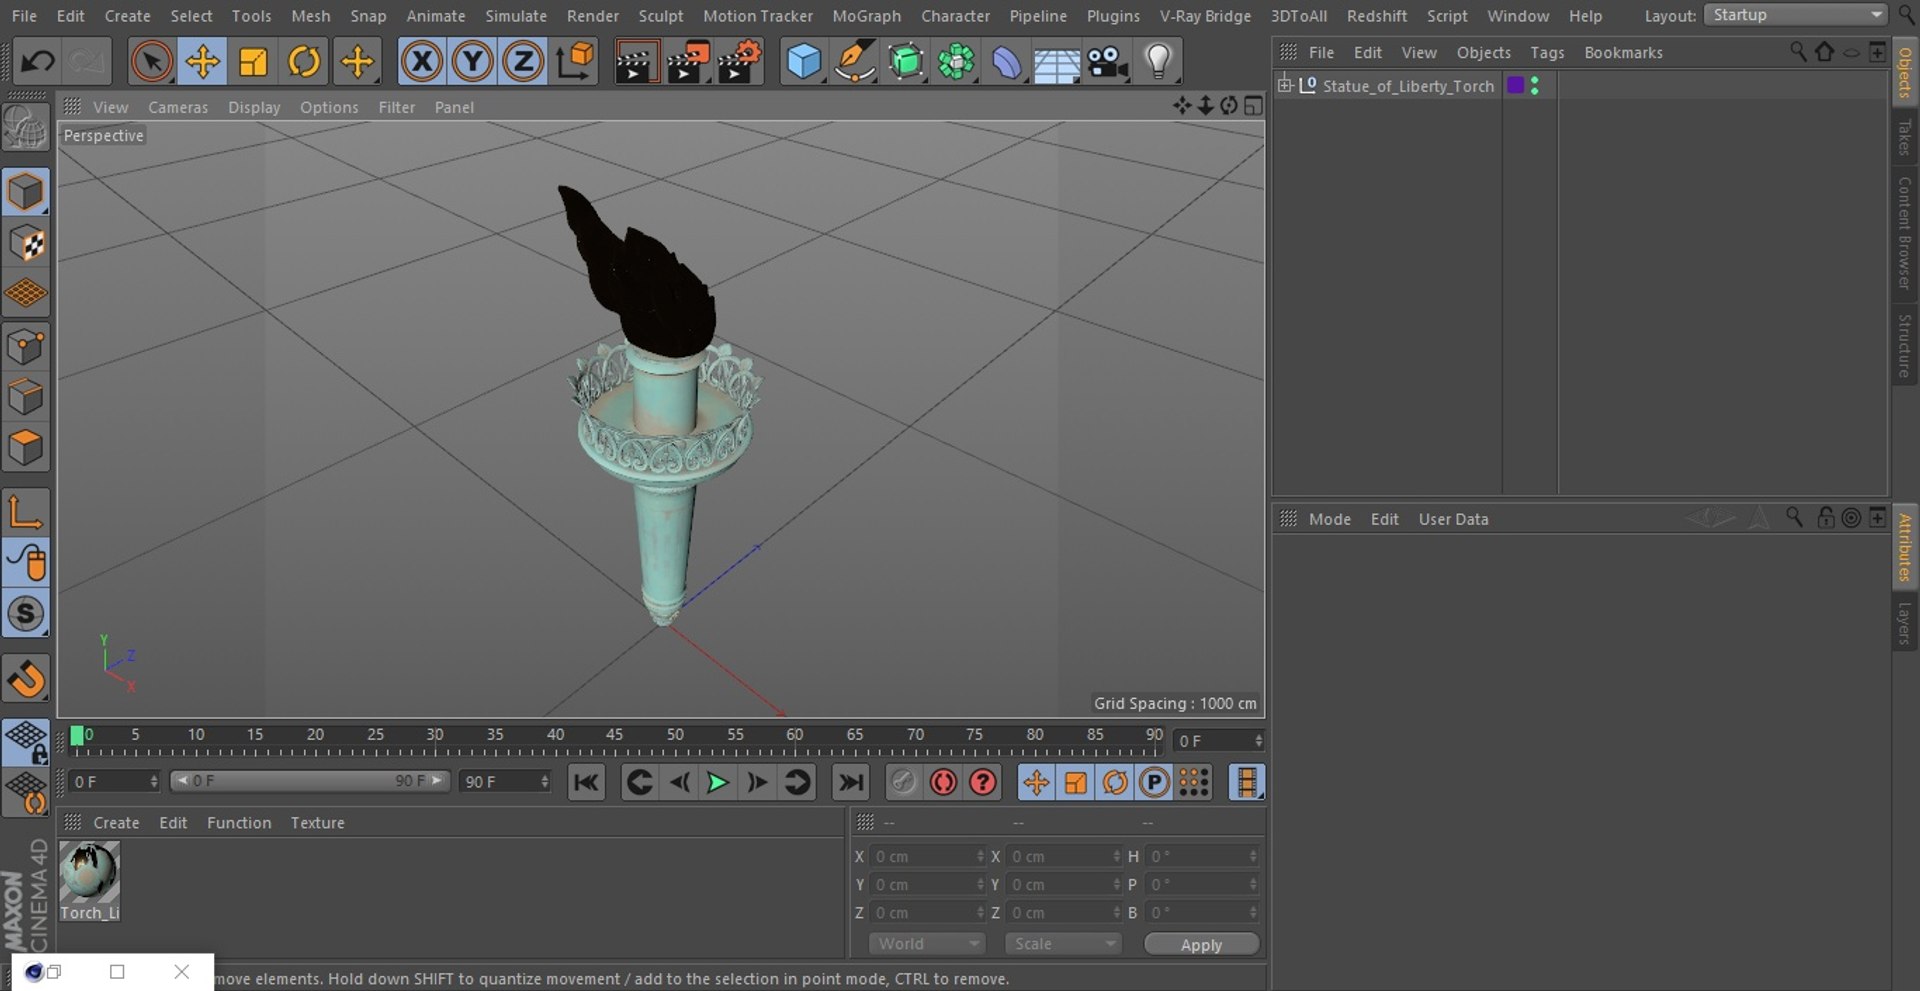Click Statue_of_Liberty_Torch layer color swatch
The height and width of the screenshot is (991, 1920).
click(1515, 86)
